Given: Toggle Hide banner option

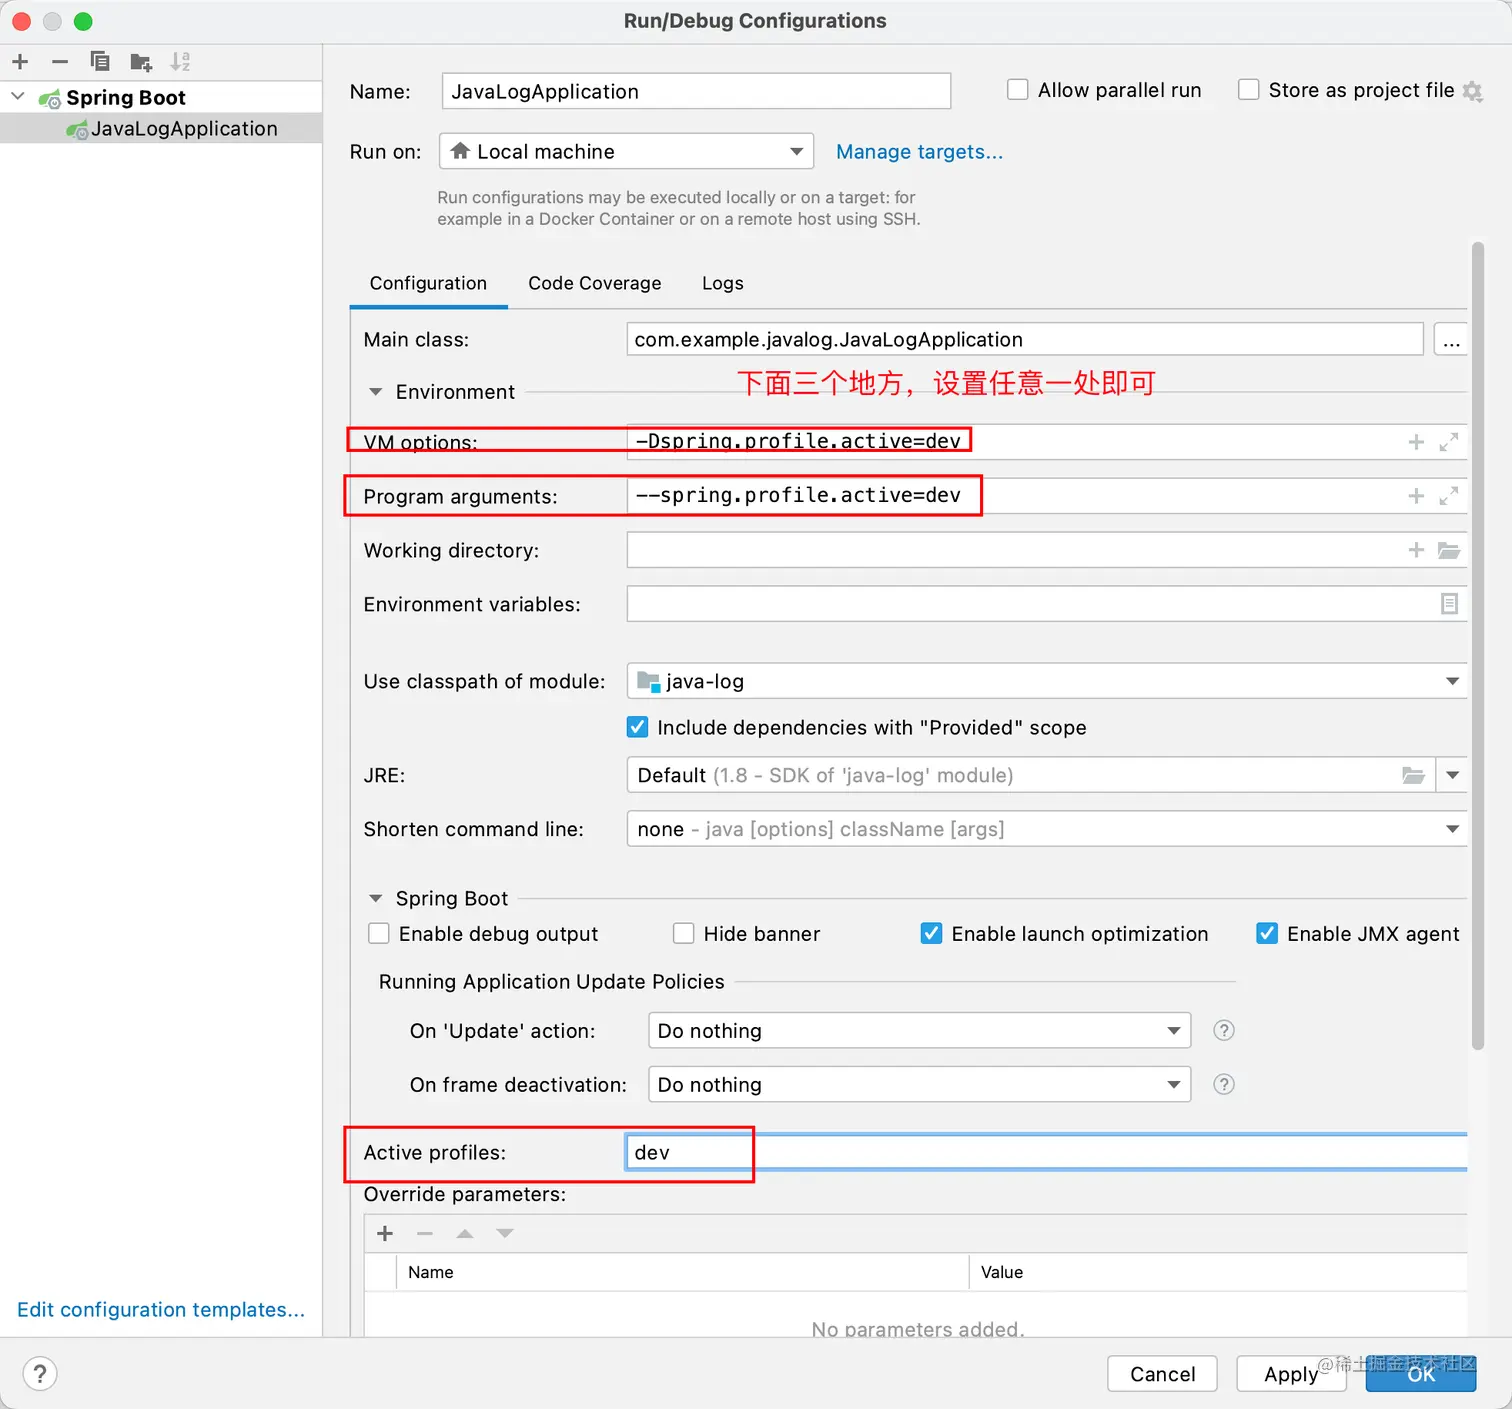Looking at the screenshot, I should (x=683, y=934).
